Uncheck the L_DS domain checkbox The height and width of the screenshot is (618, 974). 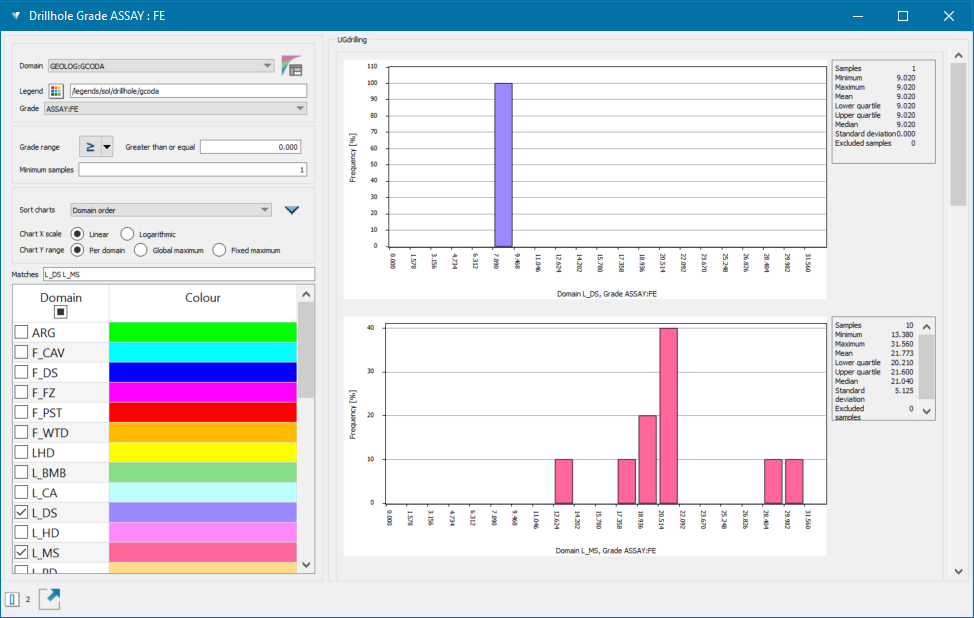point(21,512)
